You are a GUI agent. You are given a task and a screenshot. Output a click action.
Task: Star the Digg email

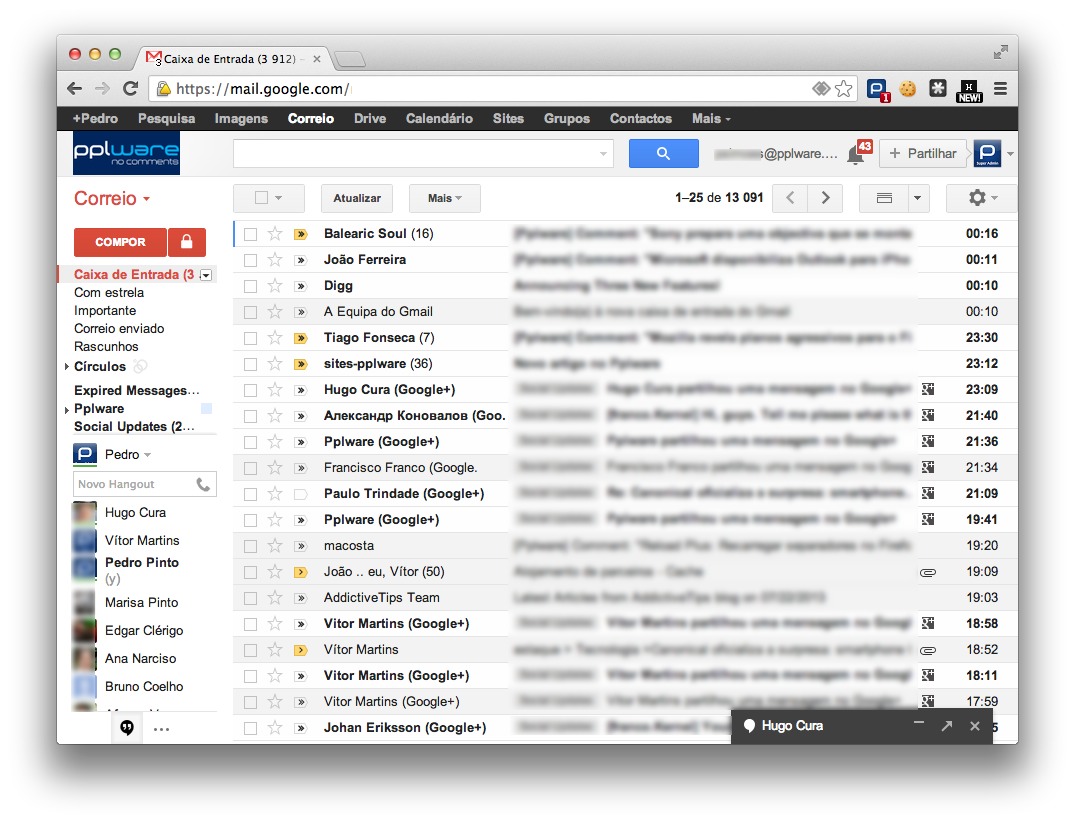pos(275,286)
